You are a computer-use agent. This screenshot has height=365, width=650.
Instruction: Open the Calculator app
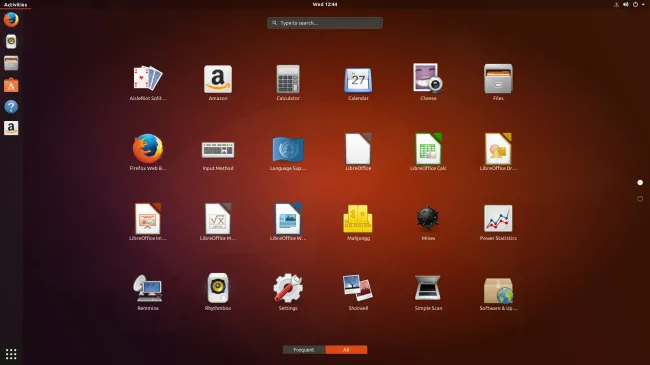[x=288, y=83]
